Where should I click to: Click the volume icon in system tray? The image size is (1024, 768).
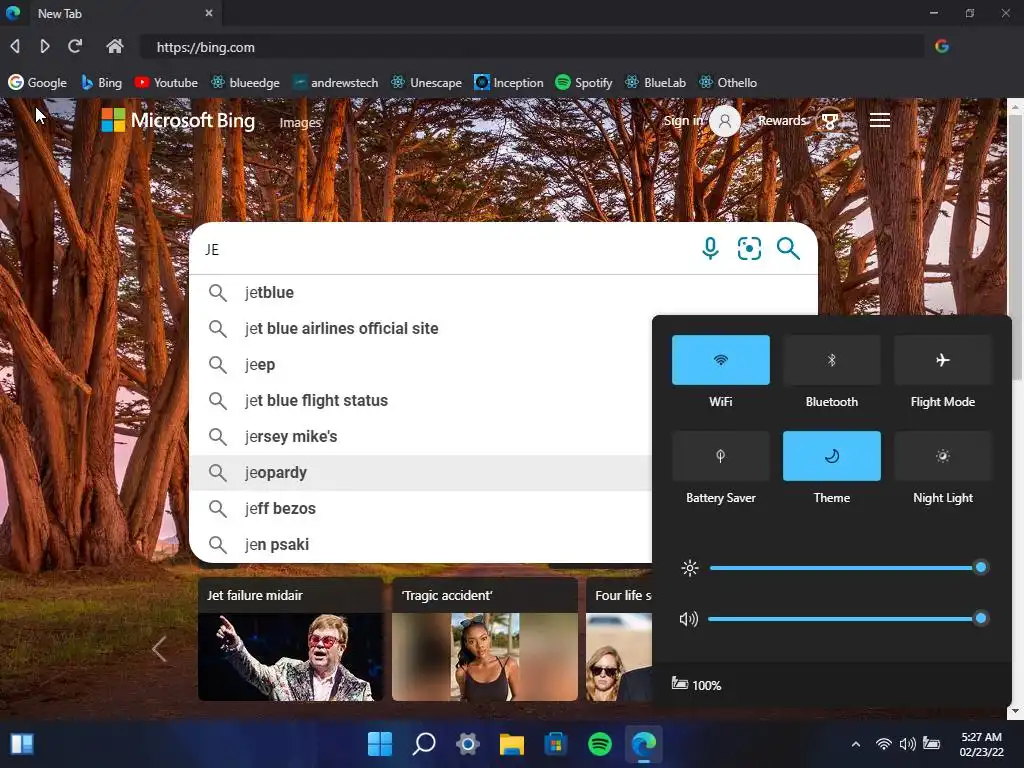coord(907,744)
